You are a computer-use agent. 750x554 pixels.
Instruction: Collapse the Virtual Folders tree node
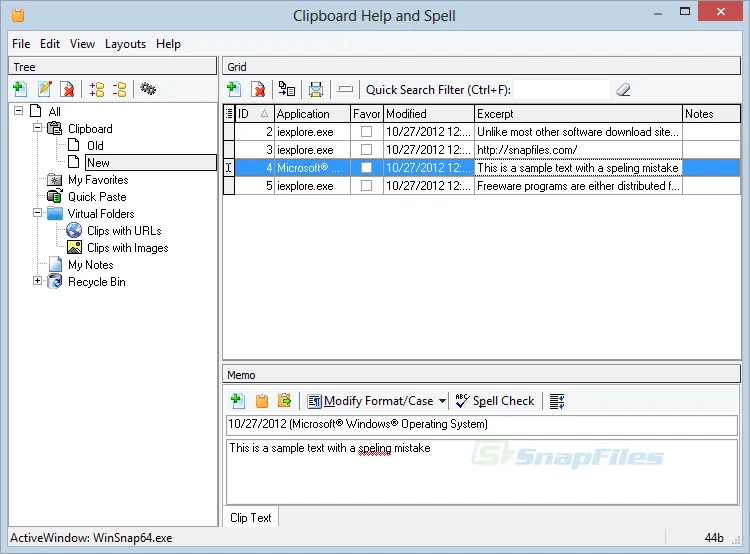(37, 213)
